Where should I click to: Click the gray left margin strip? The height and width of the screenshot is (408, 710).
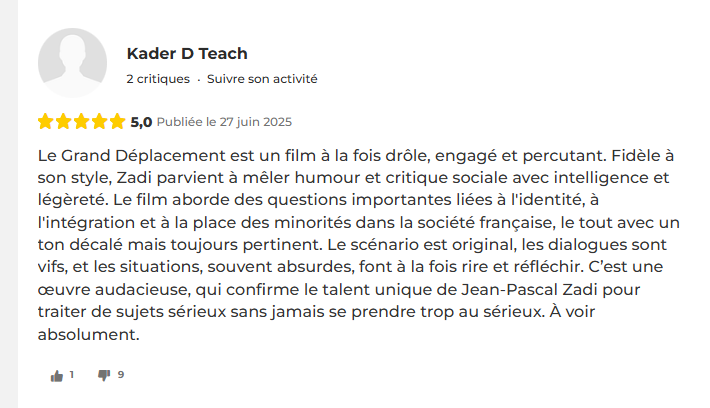coord(9,204)
